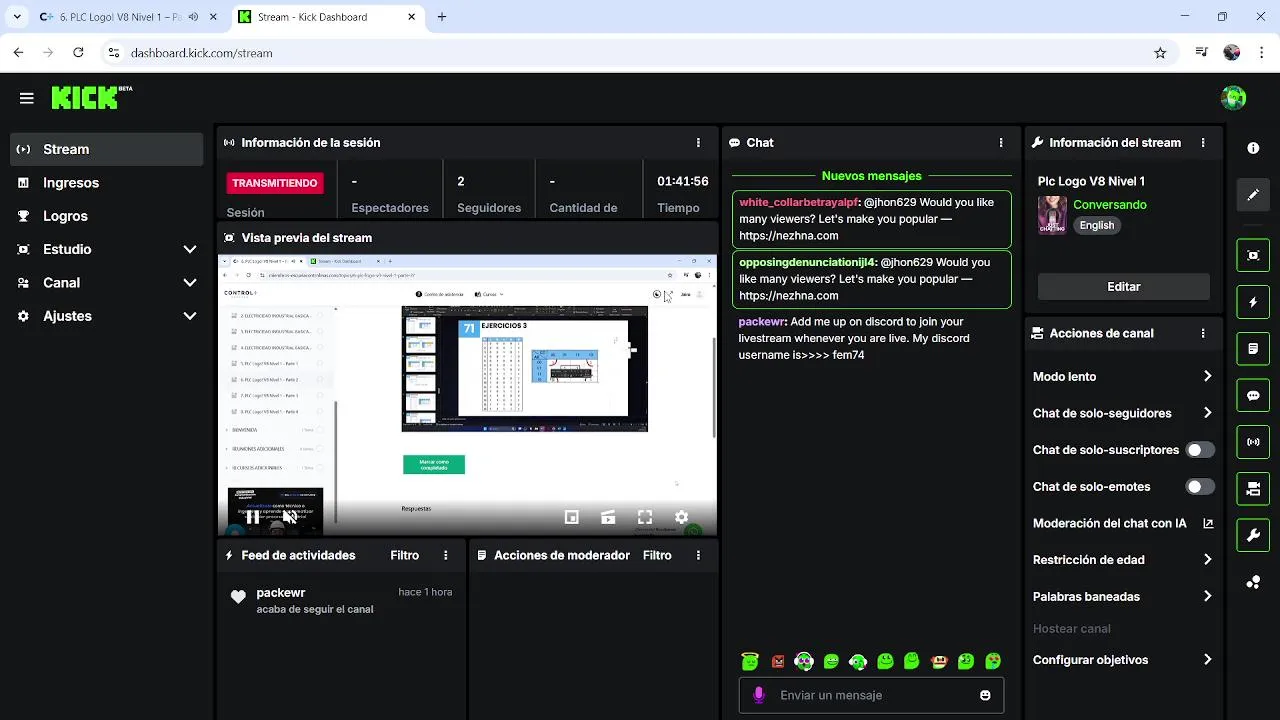
Task: Click the stream category thumbnail image
Action: [x=1052, y=215]
